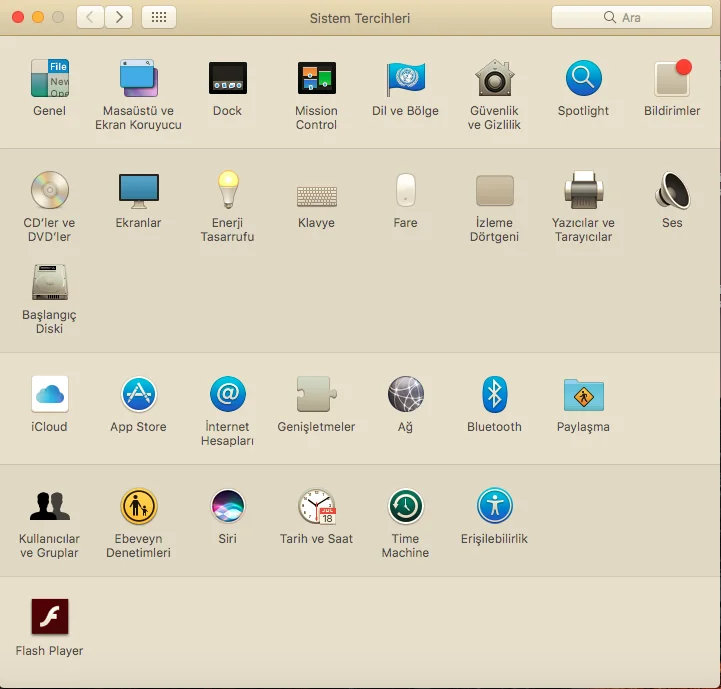Click the forward navigation arrow
This screenshot has width=721, height=689.
pyautogui.click(x=118, y=17)
